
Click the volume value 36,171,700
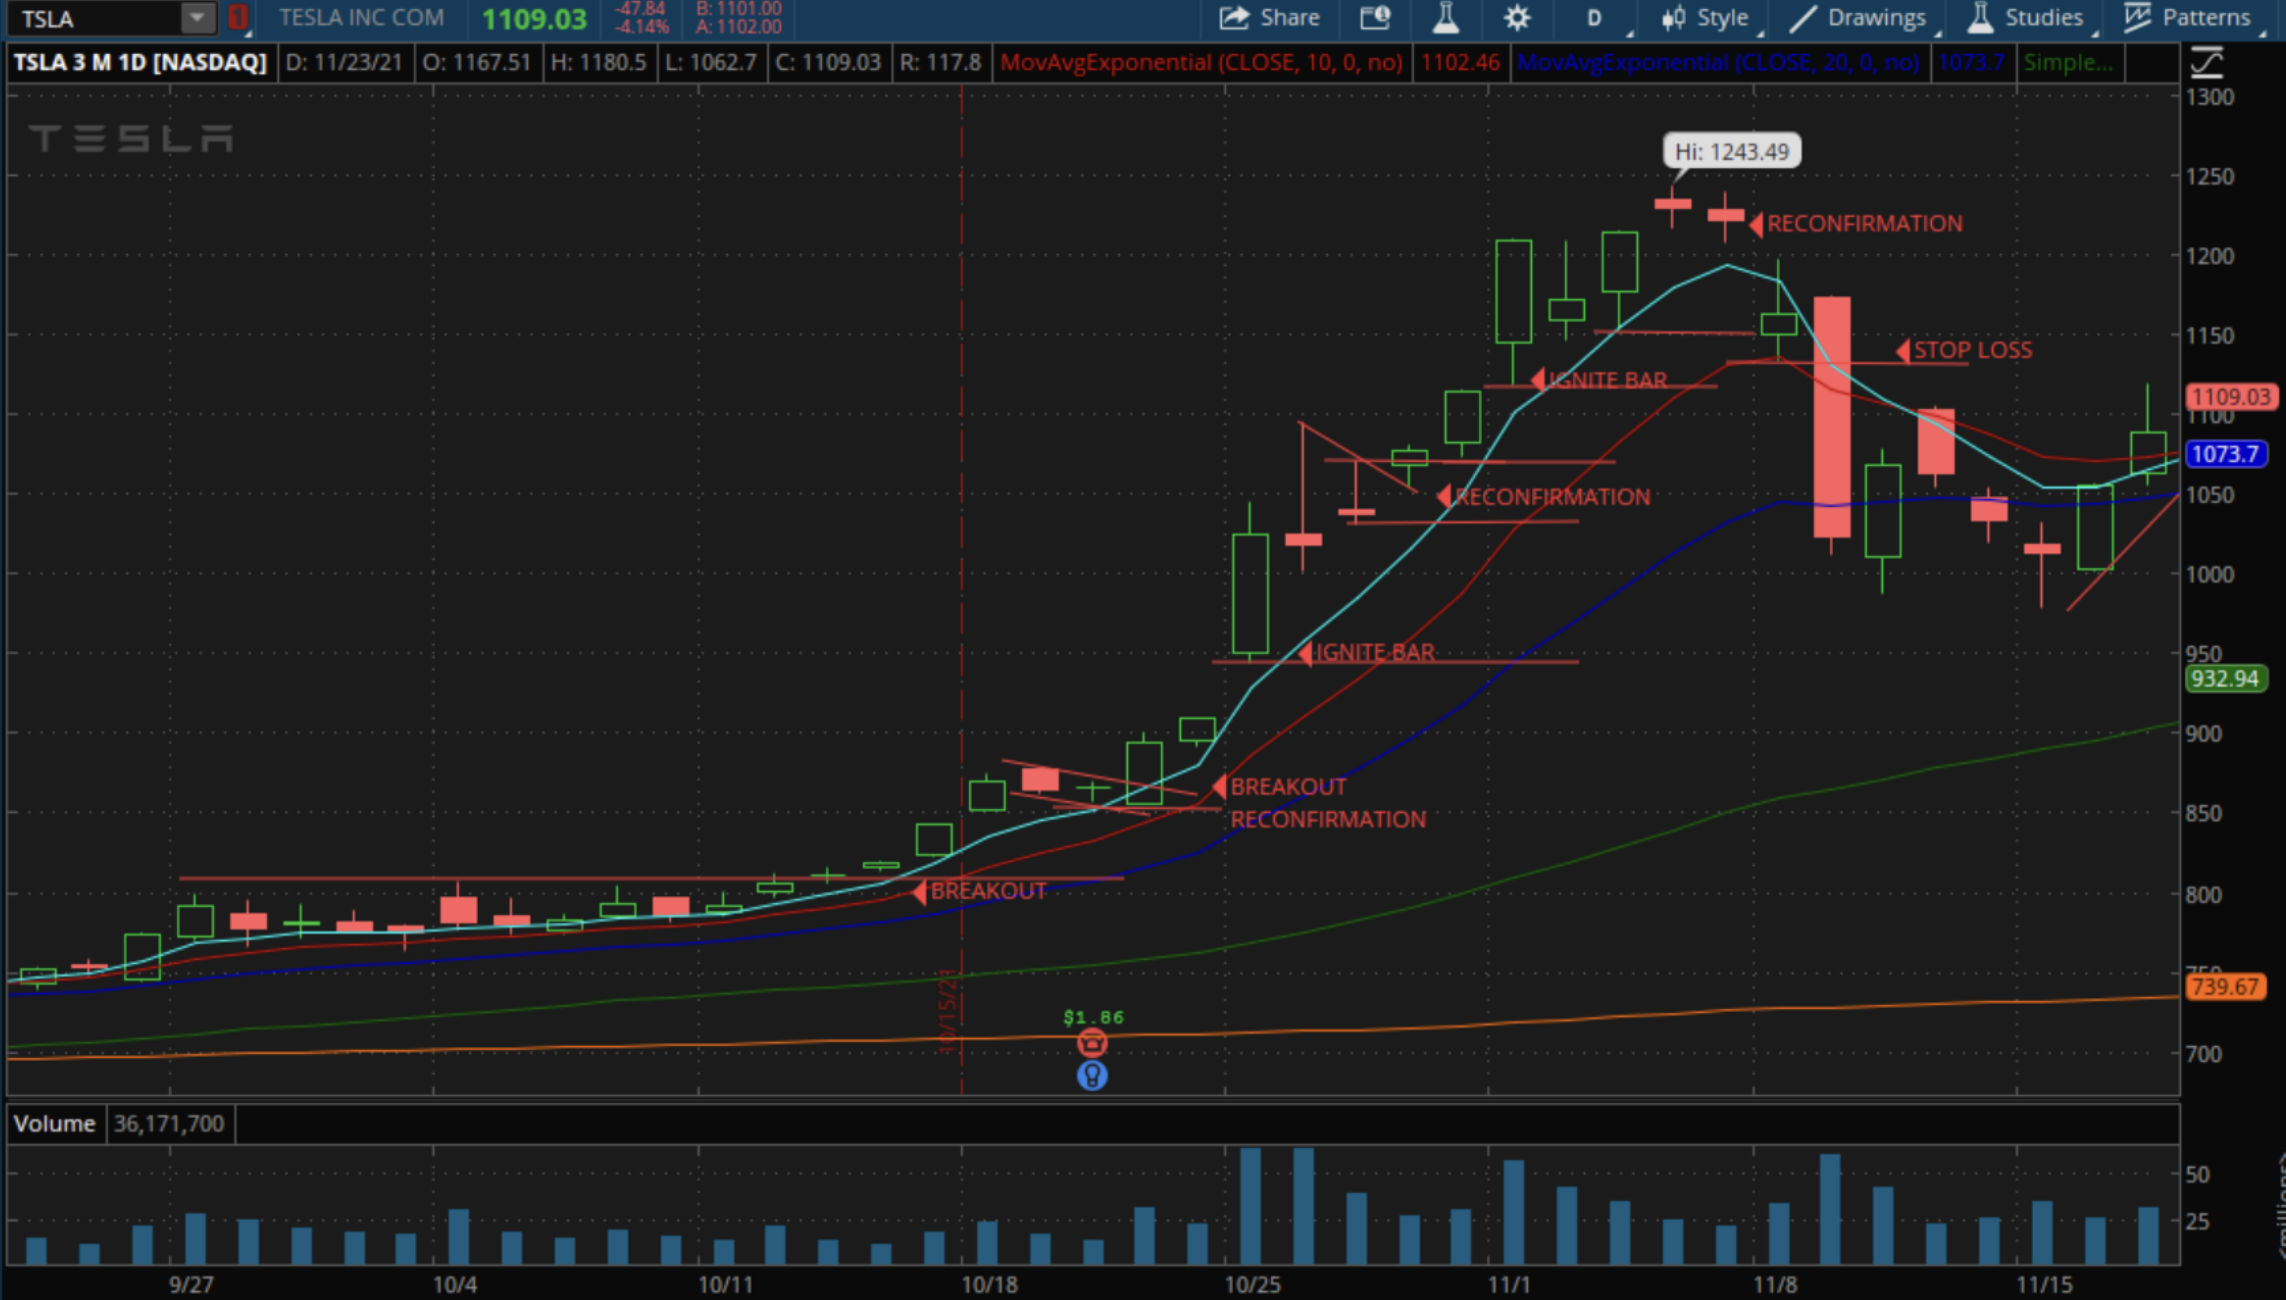tap(169, 1123)
